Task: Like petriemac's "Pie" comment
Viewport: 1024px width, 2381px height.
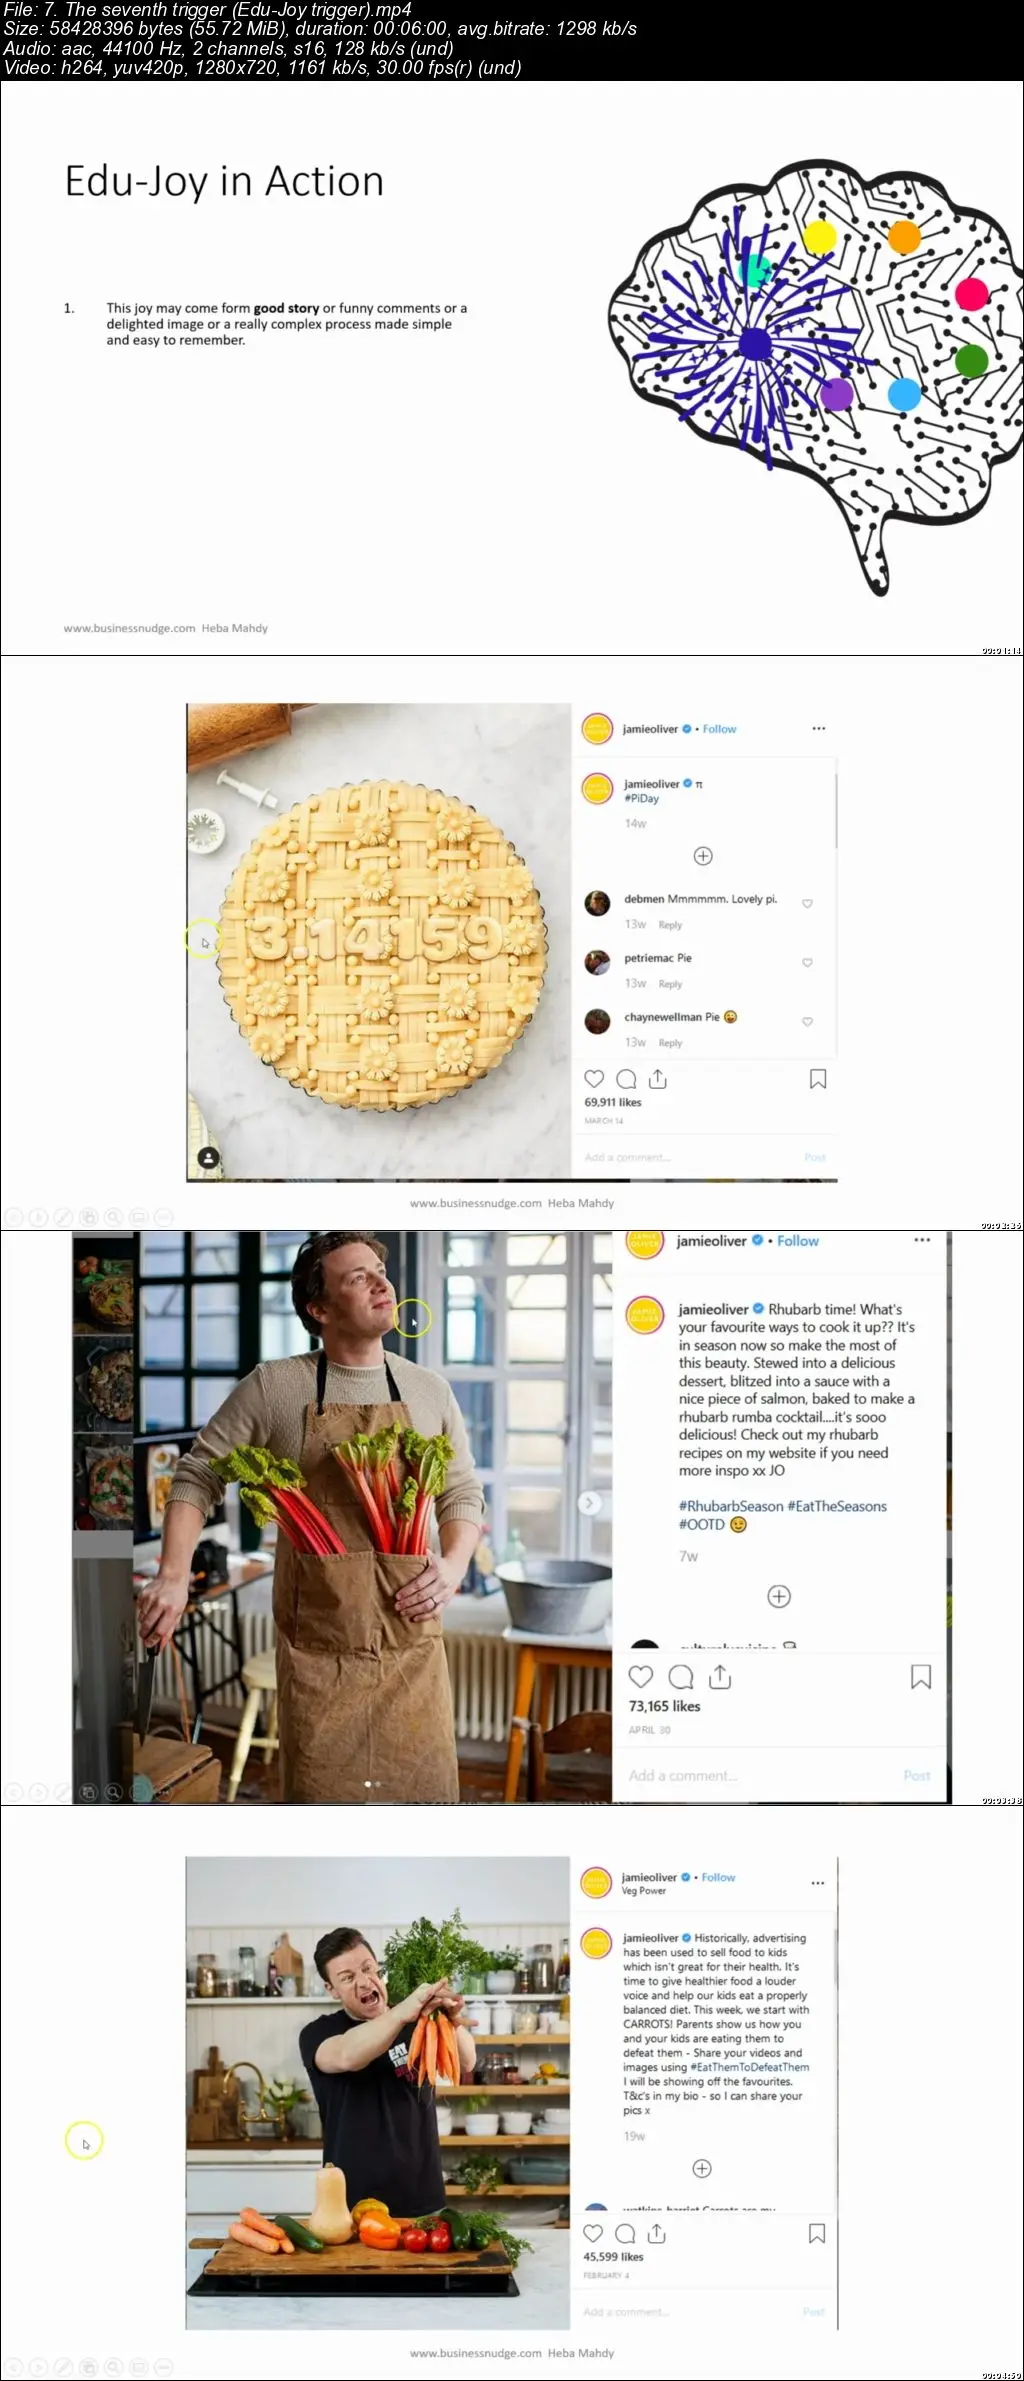Action: pyautogui.click(x=808, y=963)
